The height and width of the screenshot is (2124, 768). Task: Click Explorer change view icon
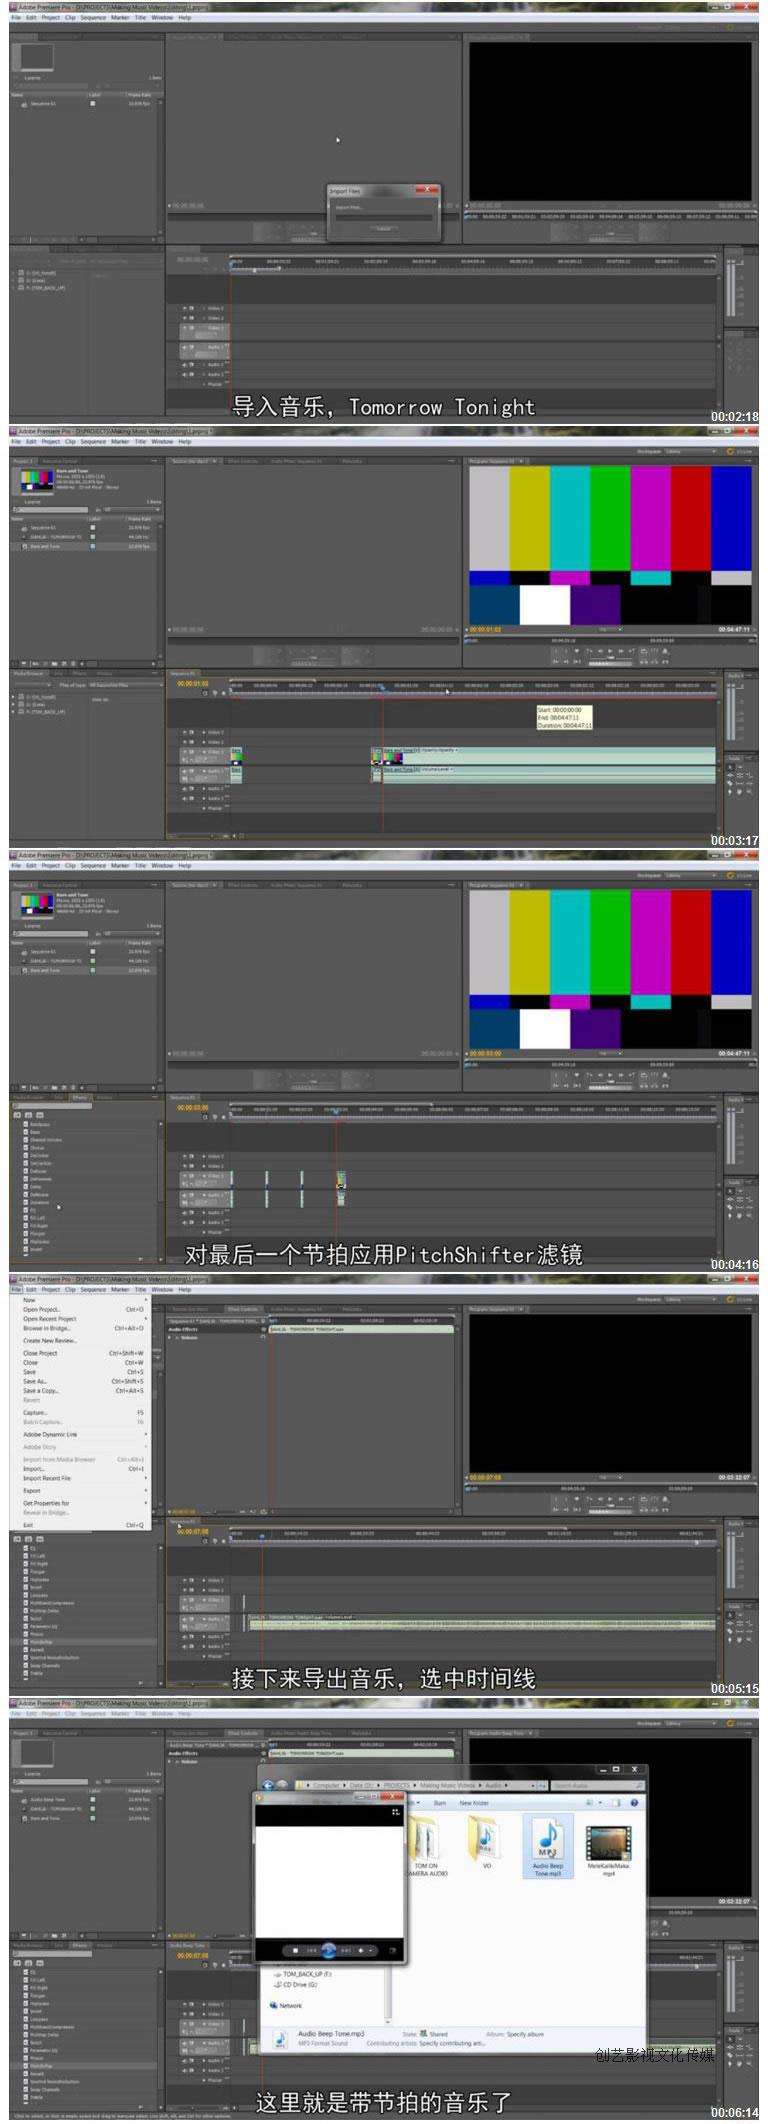click(x=591, y=1802)
